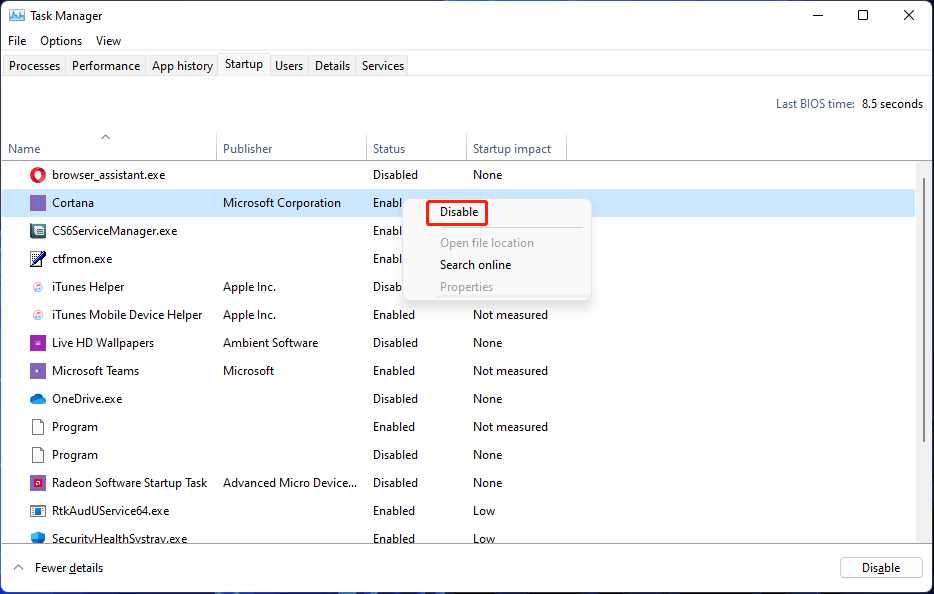934x594 pixels.
Task: Click the ctfmon.exe pen icon
Action: click(x=38, y=259)
